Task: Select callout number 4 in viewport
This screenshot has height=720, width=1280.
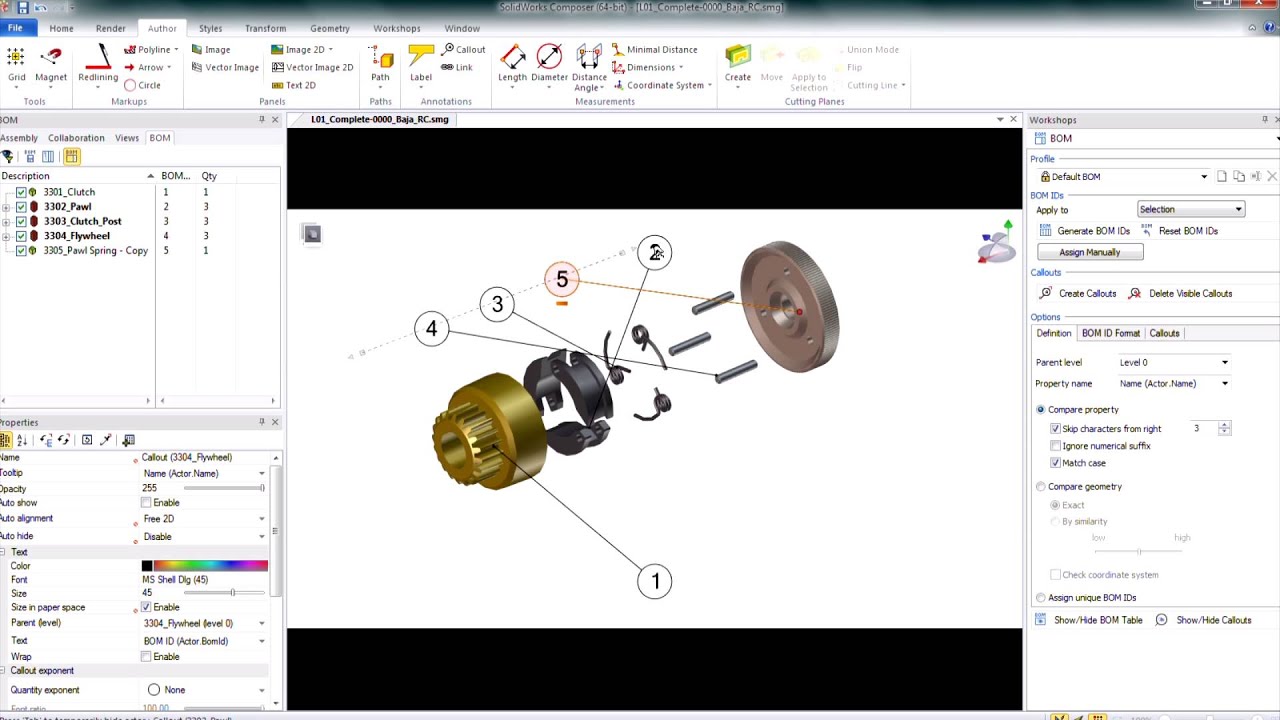Action: (431, 328)
